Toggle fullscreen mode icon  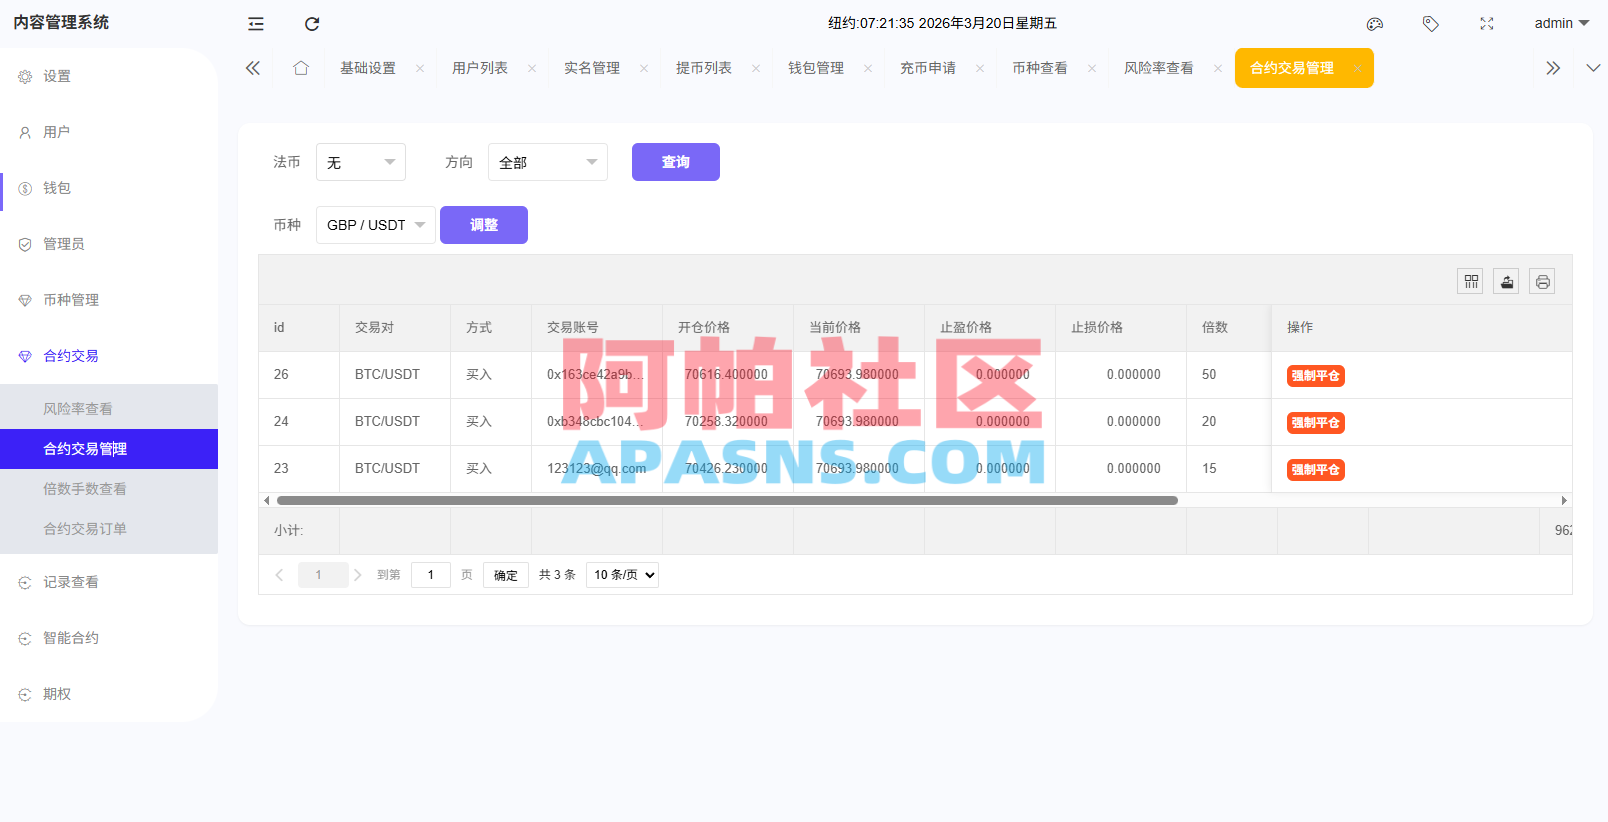[1487, 24]
